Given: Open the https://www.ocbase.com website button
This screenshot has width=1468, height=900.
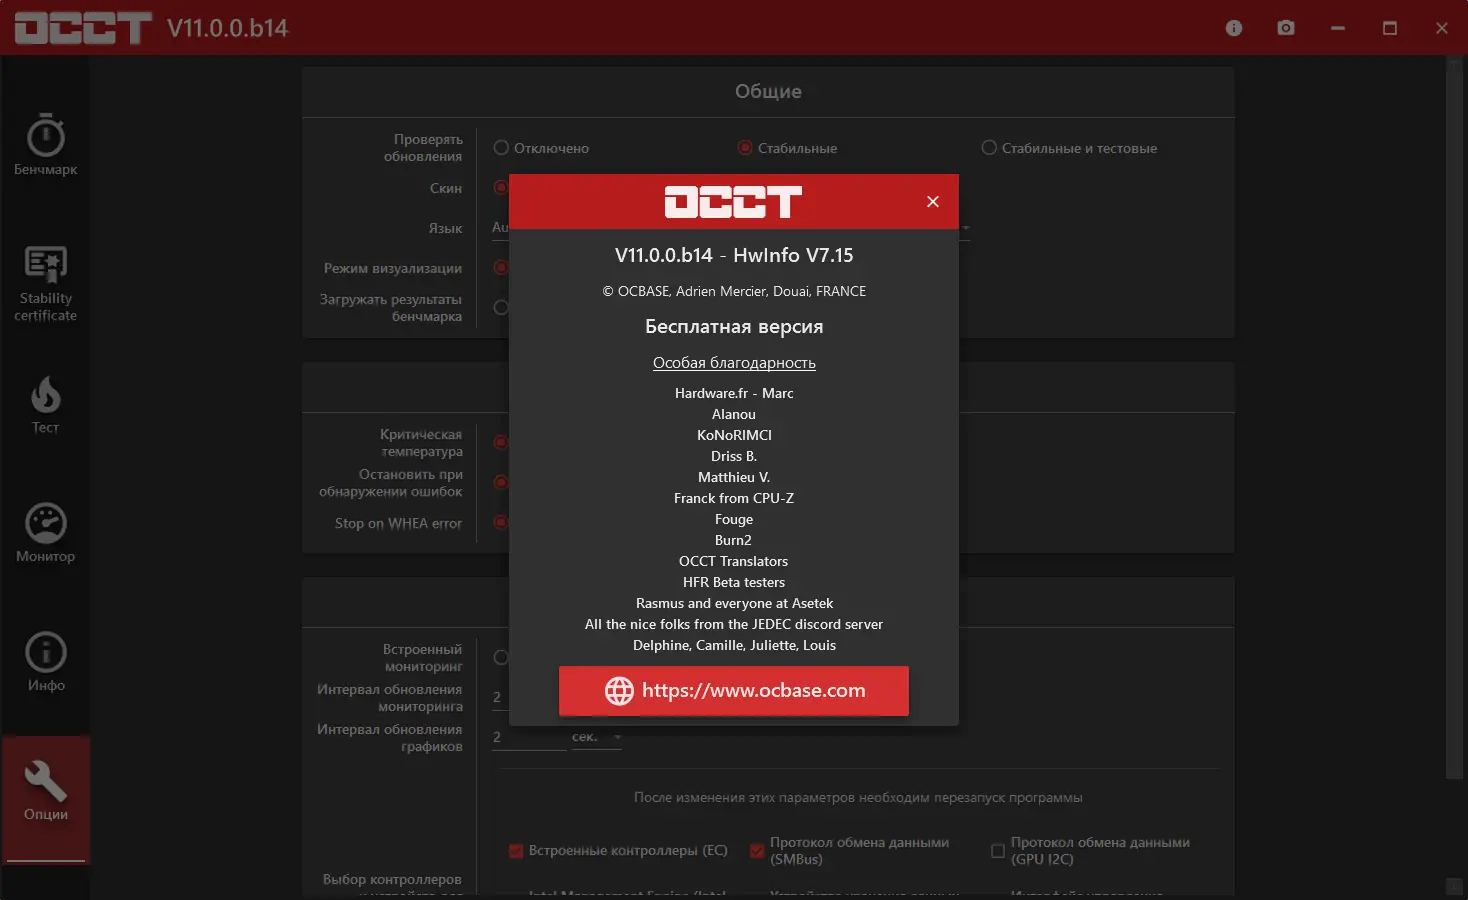Looking at the screenshot, I should click(x=734, y=691).
